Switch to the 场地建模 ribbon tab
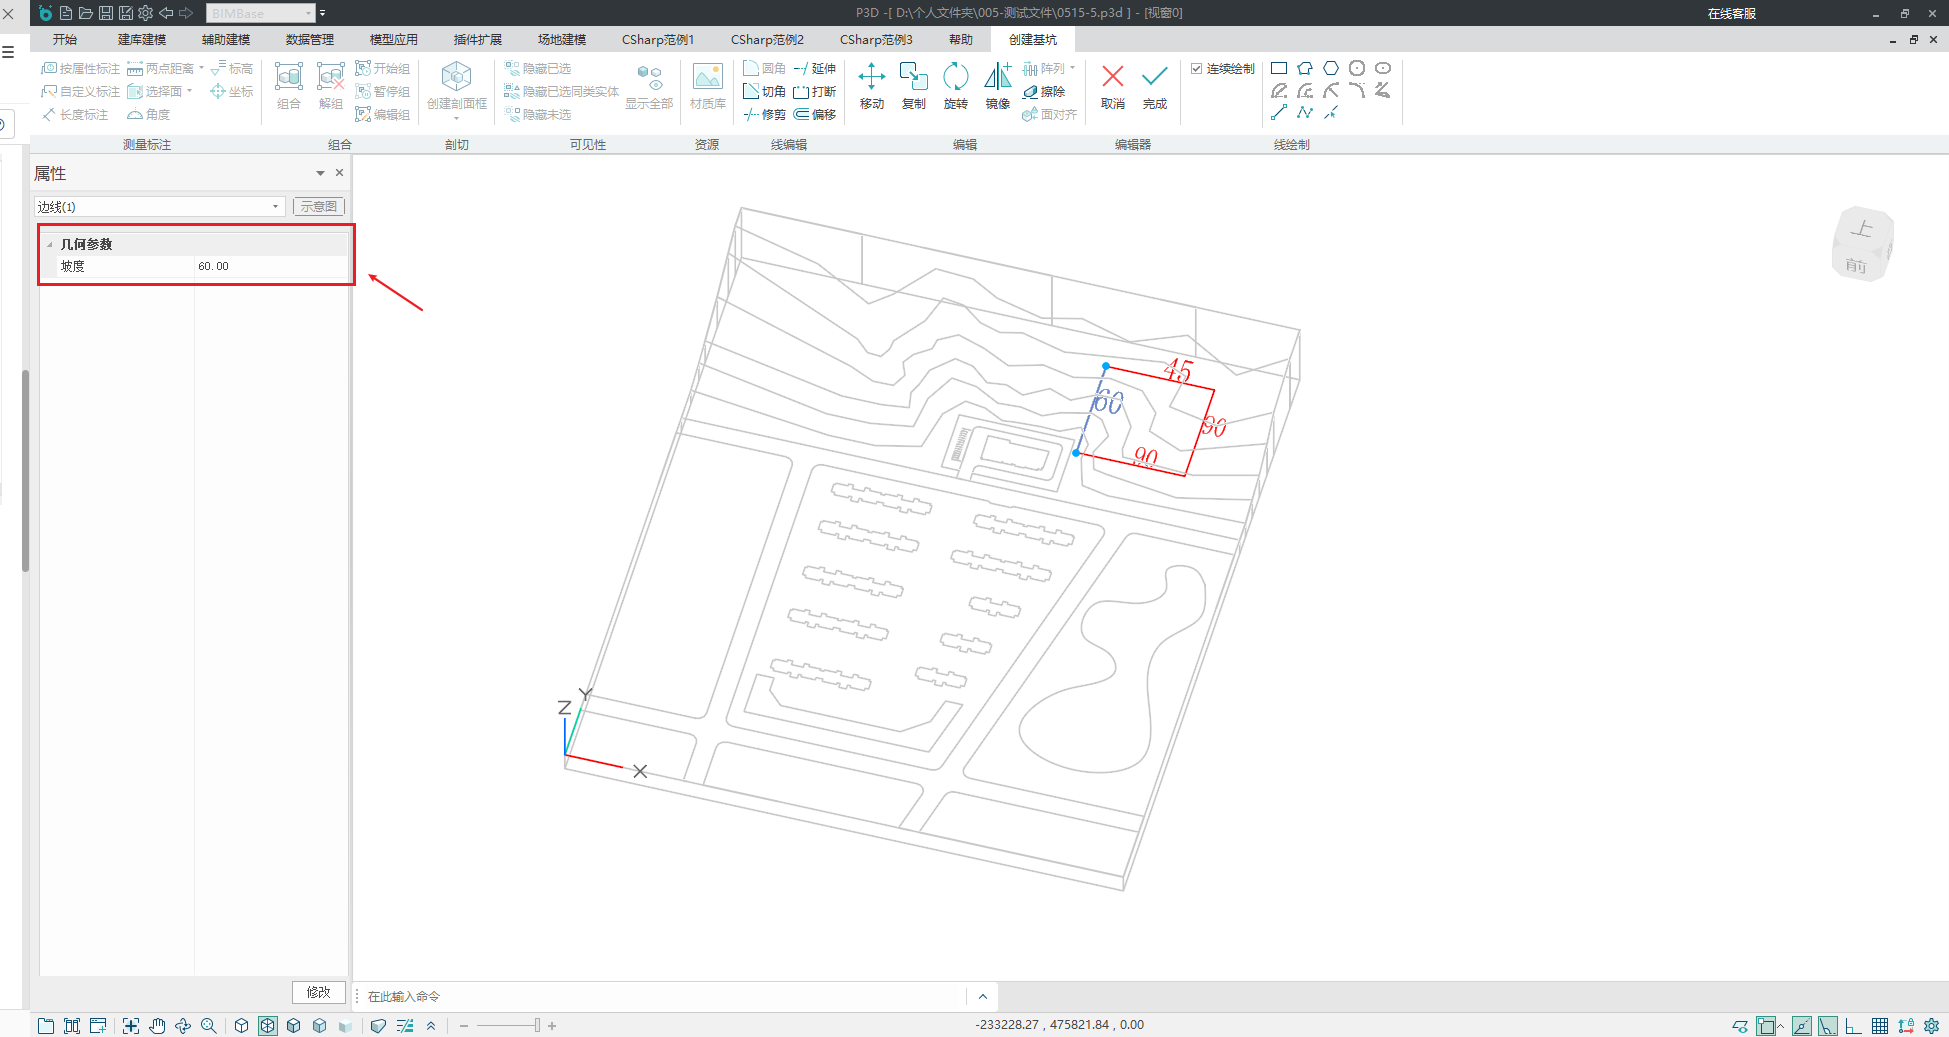 point(561,39)
